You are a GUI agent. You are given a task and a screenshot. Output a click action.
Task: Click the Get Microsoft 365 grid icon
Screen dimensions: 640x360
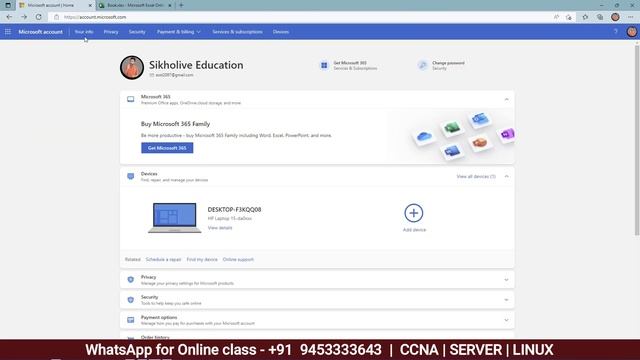coord(324,65)
